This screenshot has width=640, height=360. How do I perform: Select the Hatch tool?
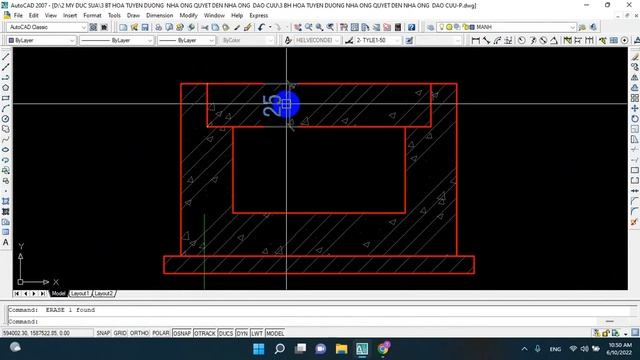coord(6,201)
